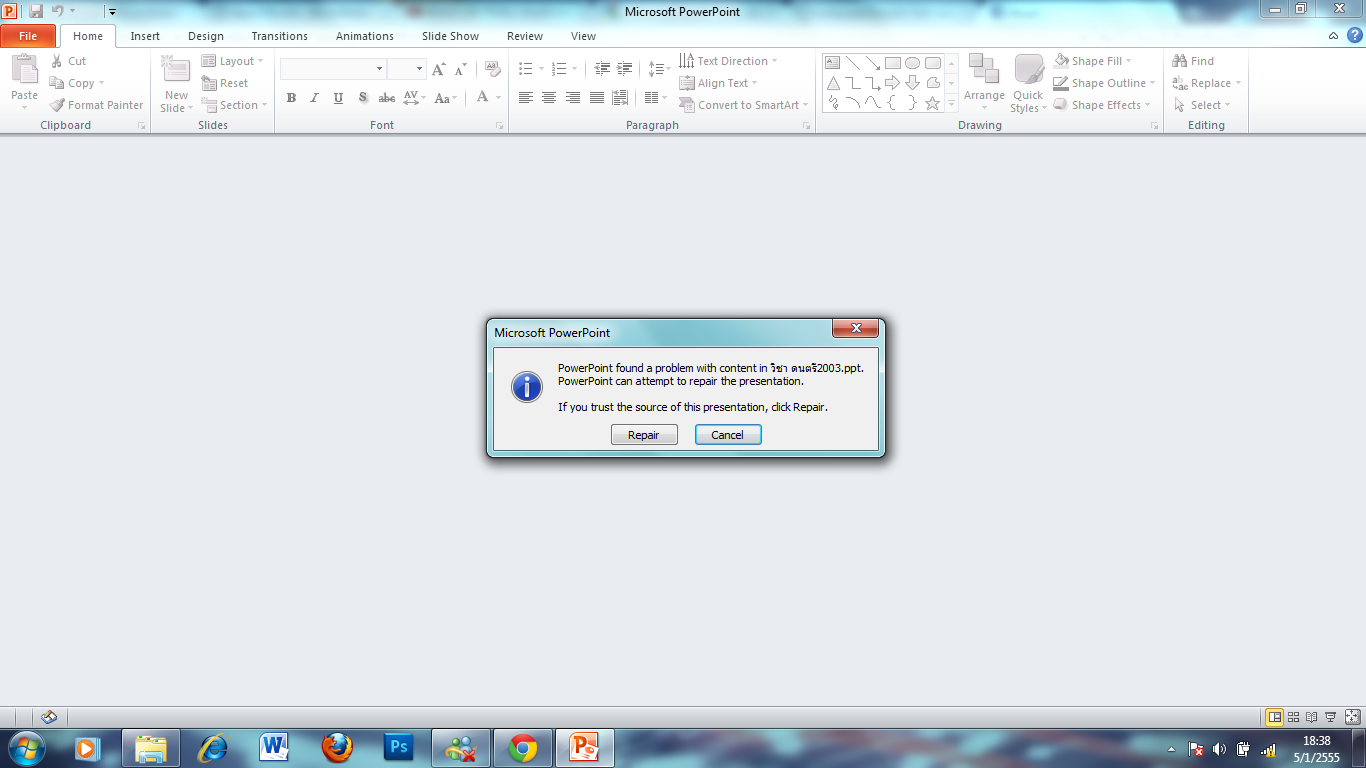Click the Decrease Font Size icon
1366x768 pixels.
pyautogui.click(x=461, y=69)
